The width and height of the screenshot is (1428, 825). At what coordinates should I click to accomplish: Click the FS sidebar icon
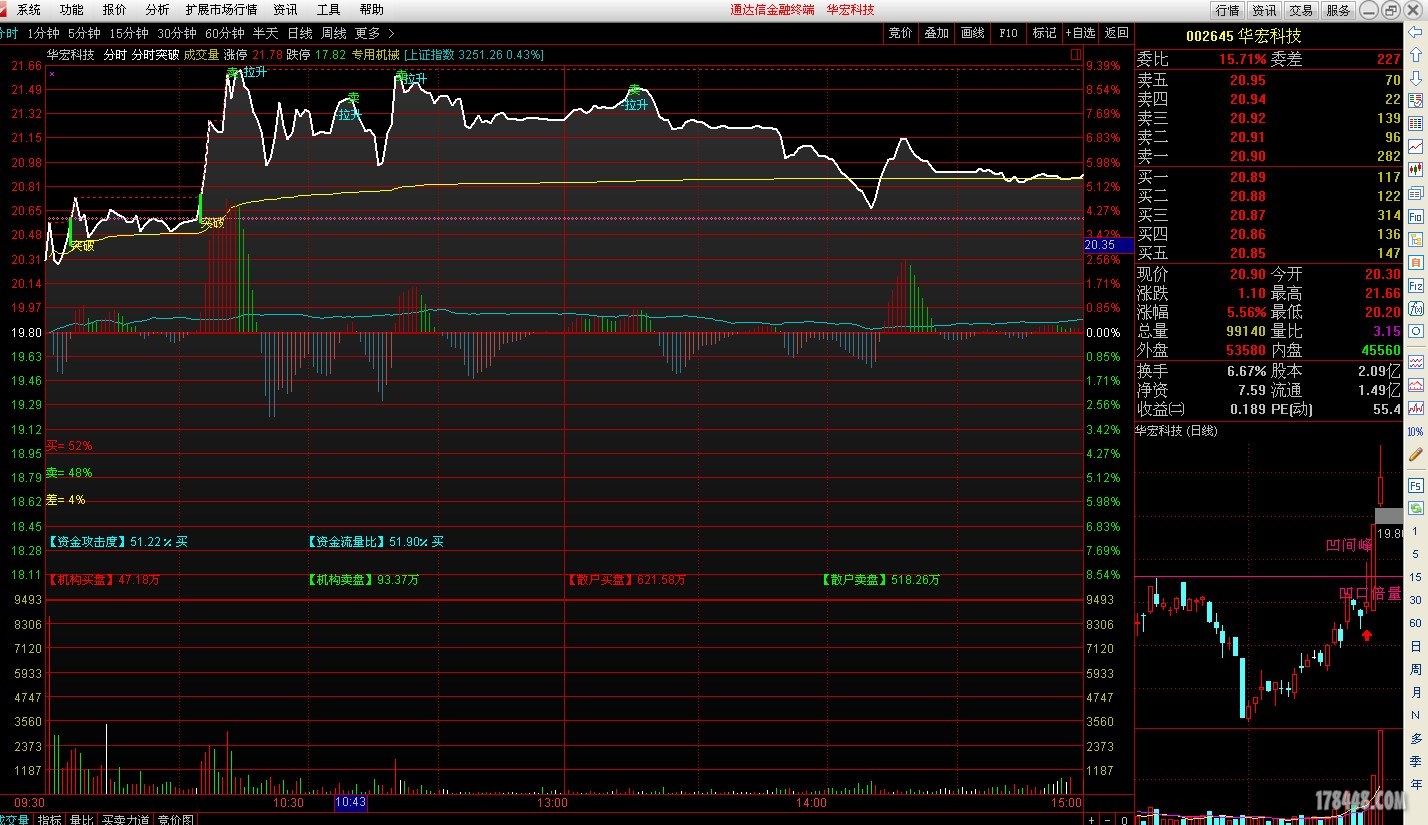[x=1416, y=484]
